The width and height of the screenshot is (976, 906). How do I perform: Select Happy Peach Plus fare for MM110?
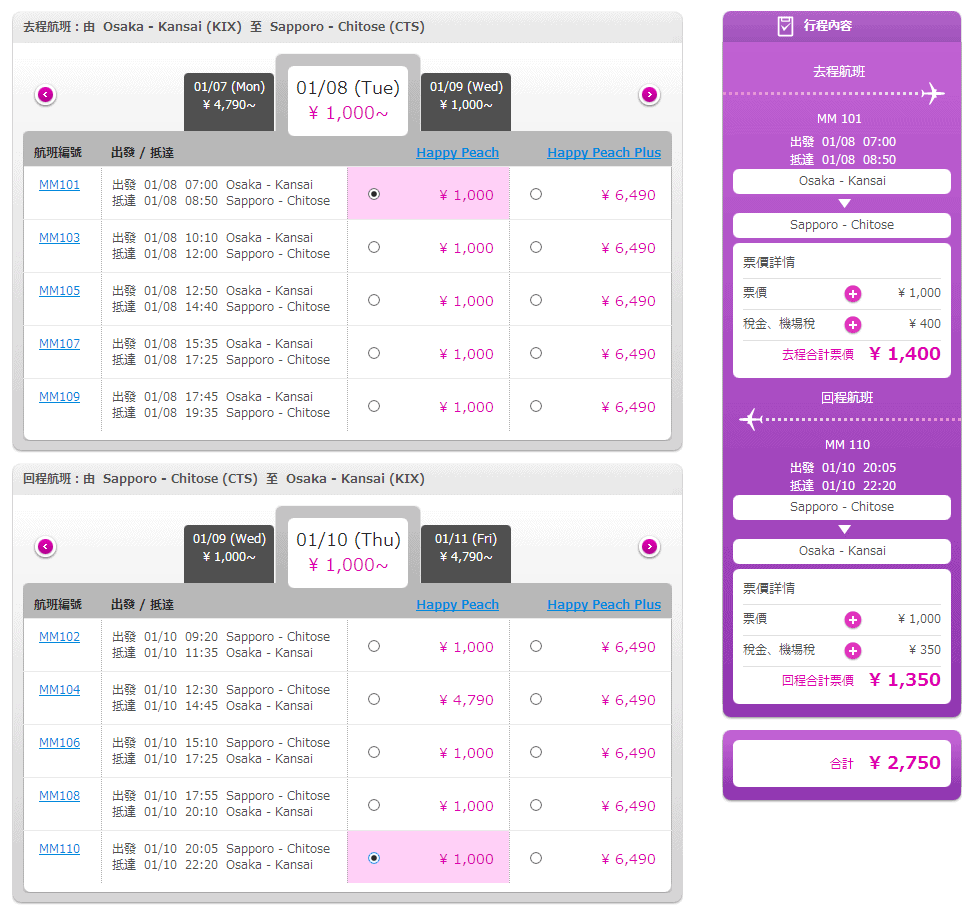(536, 857)
